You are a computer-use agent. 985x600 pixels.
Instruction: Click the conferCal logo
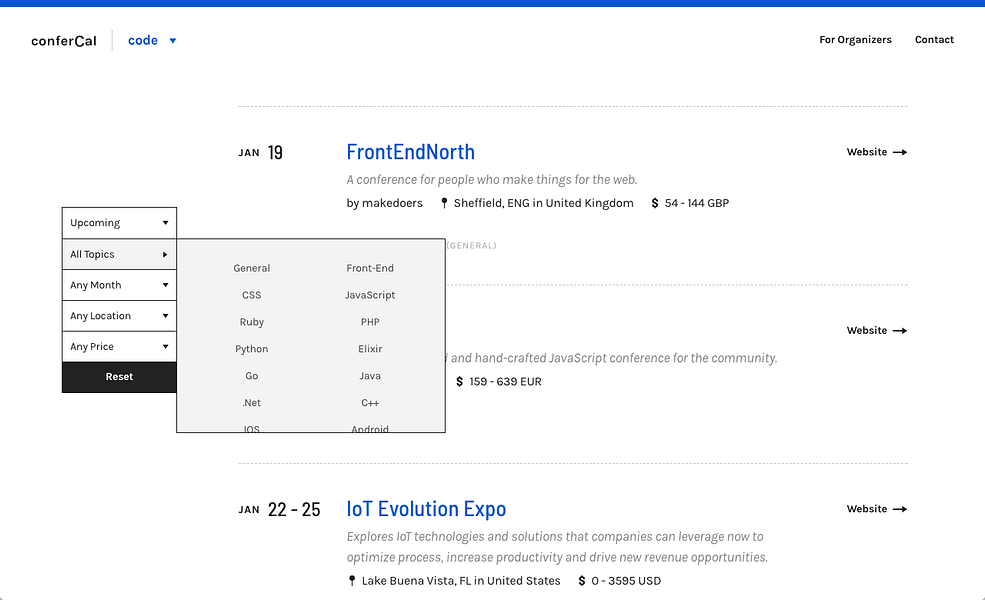click(x=63, y=41)
